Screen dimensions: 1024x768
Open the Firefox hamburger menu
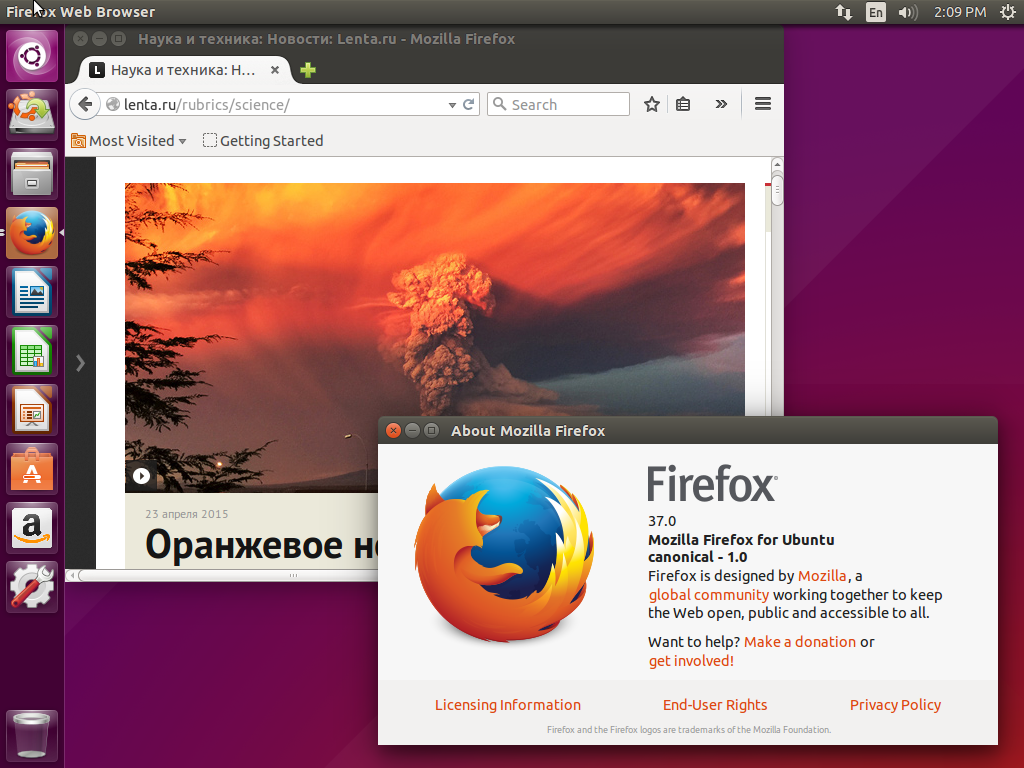point(763,104)
